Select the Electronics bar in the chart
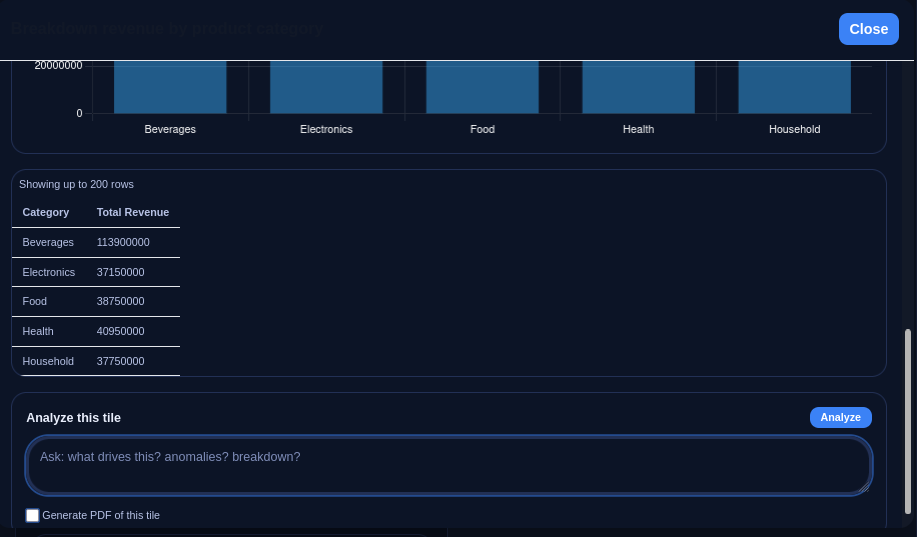This screenshot has height=537, width=917. pyautogui.click(x=326, y=87)
